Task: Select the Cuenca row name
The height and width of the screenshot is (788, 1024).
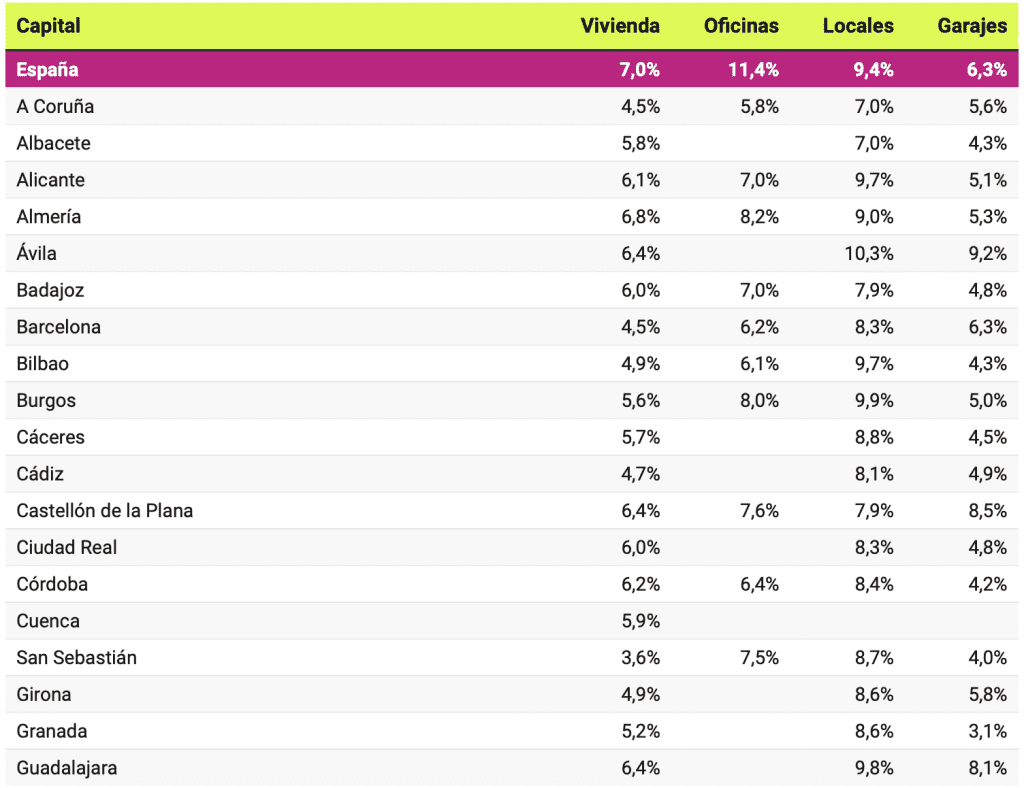Action: point(48,621)
